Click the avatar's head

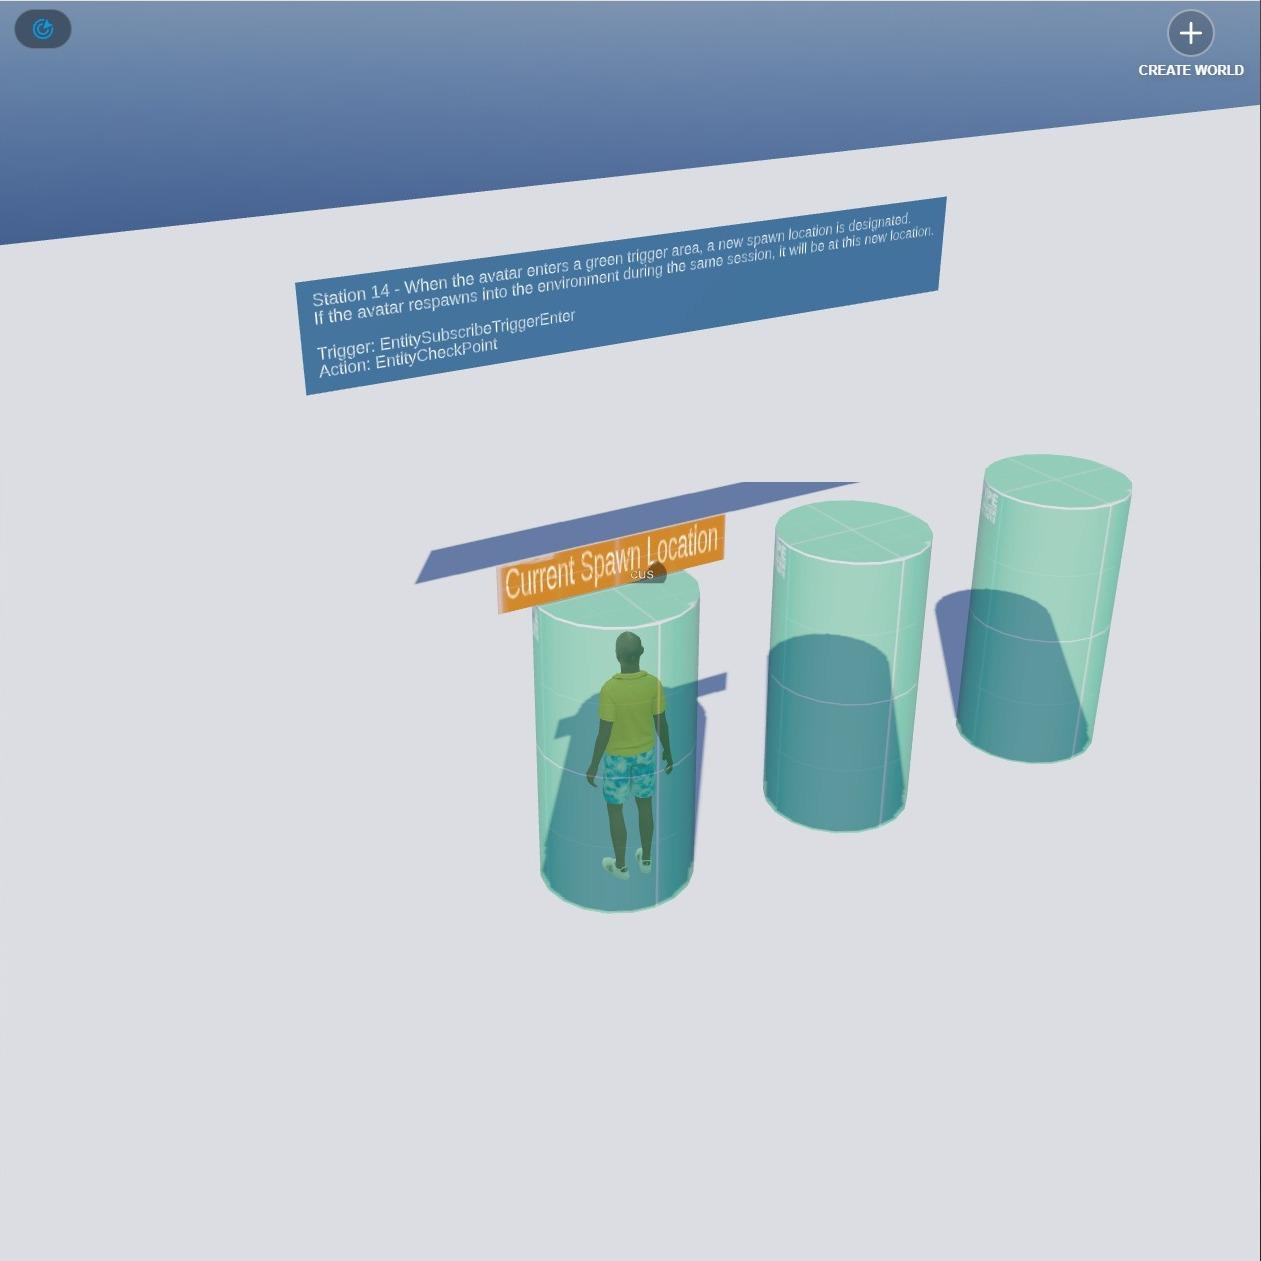[x=628, y=650]
